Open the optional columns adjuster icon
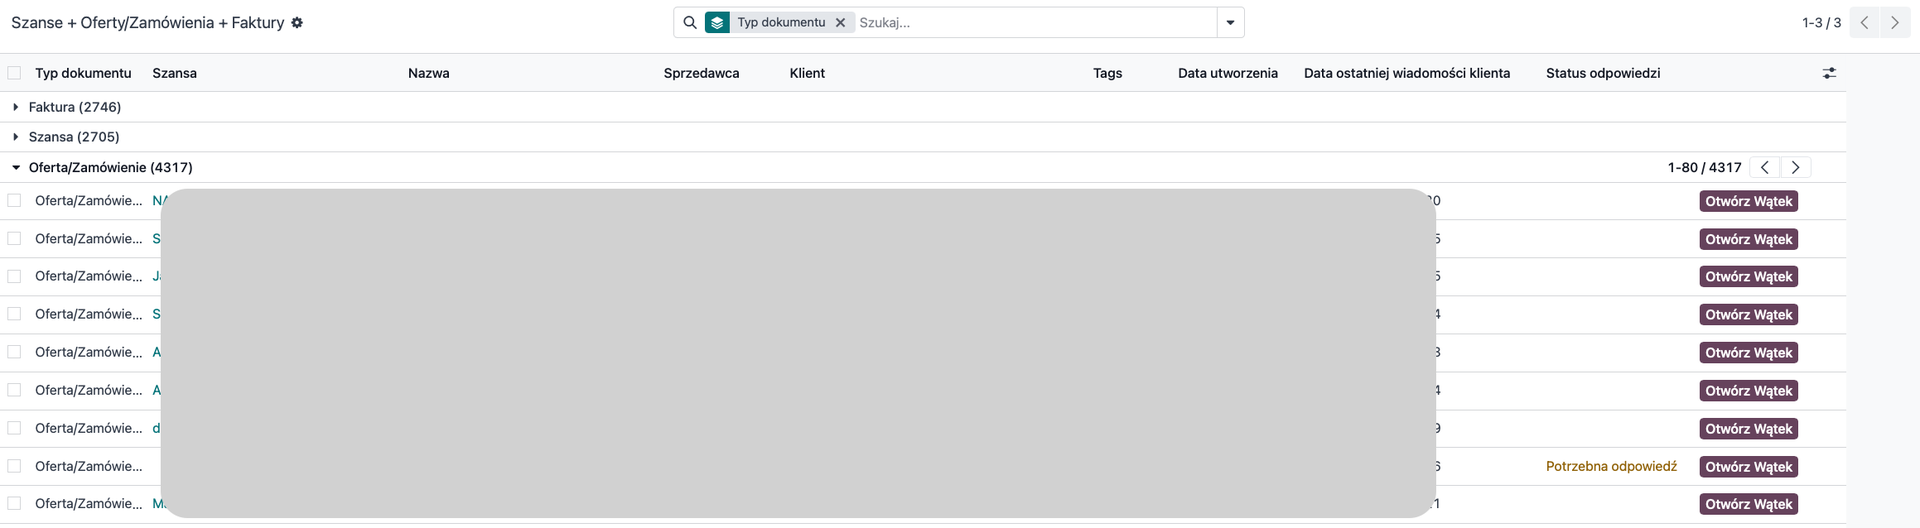 point(1829,73)
